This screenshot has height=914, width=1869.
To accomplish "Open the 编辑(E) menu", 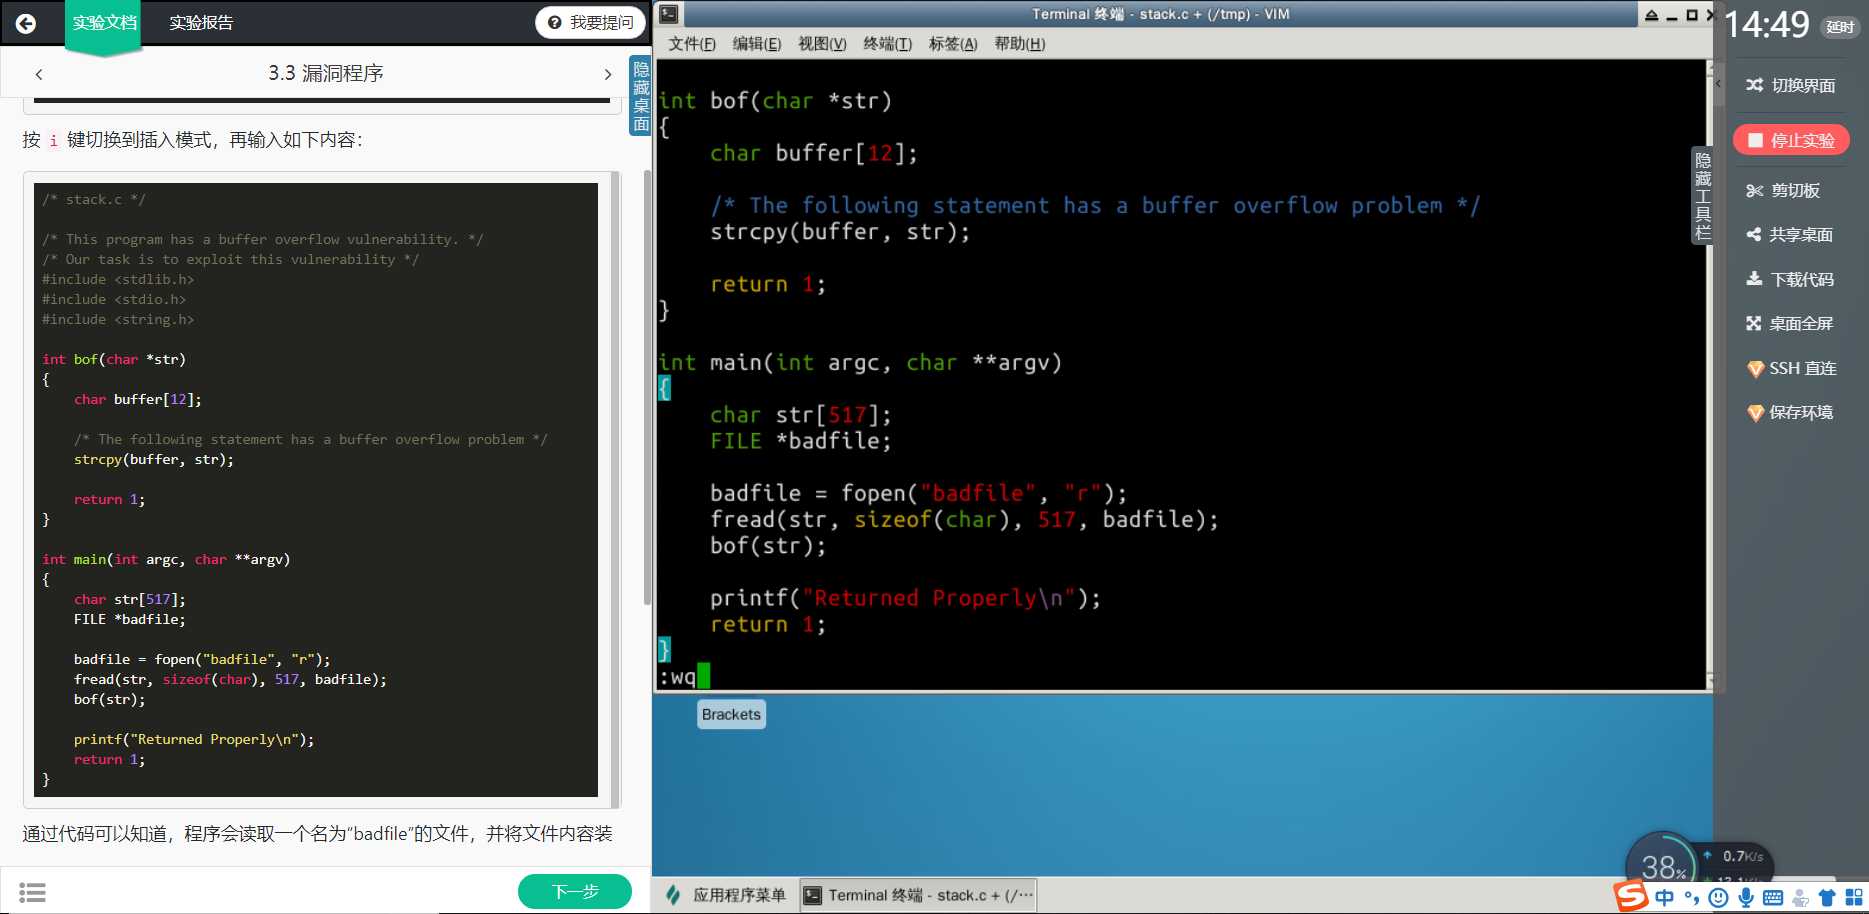I will point(757,44).
